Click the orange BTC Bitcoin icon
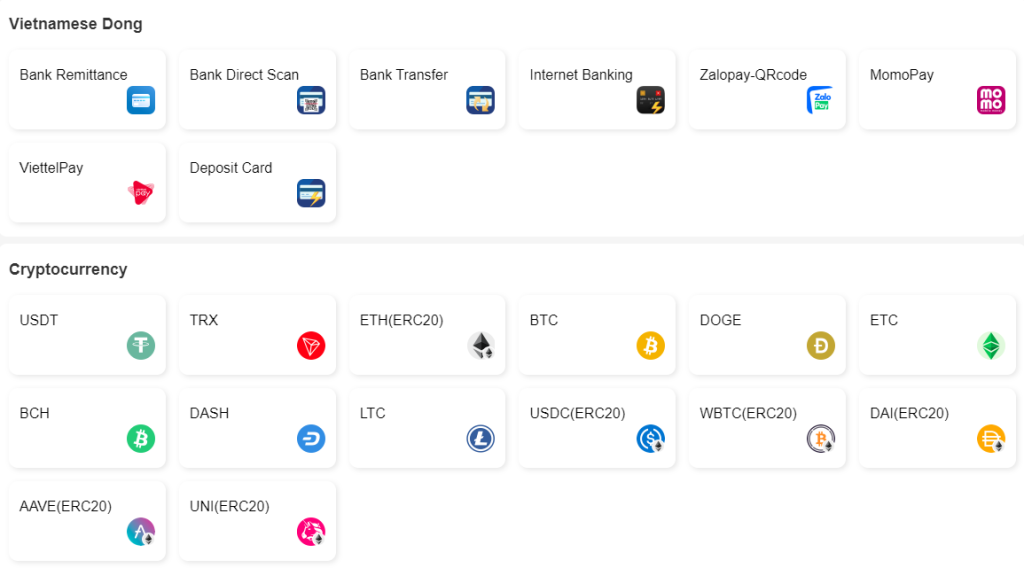Viewport: 1024px width, 568px height. pyautogui.click(x=651, y=346)
